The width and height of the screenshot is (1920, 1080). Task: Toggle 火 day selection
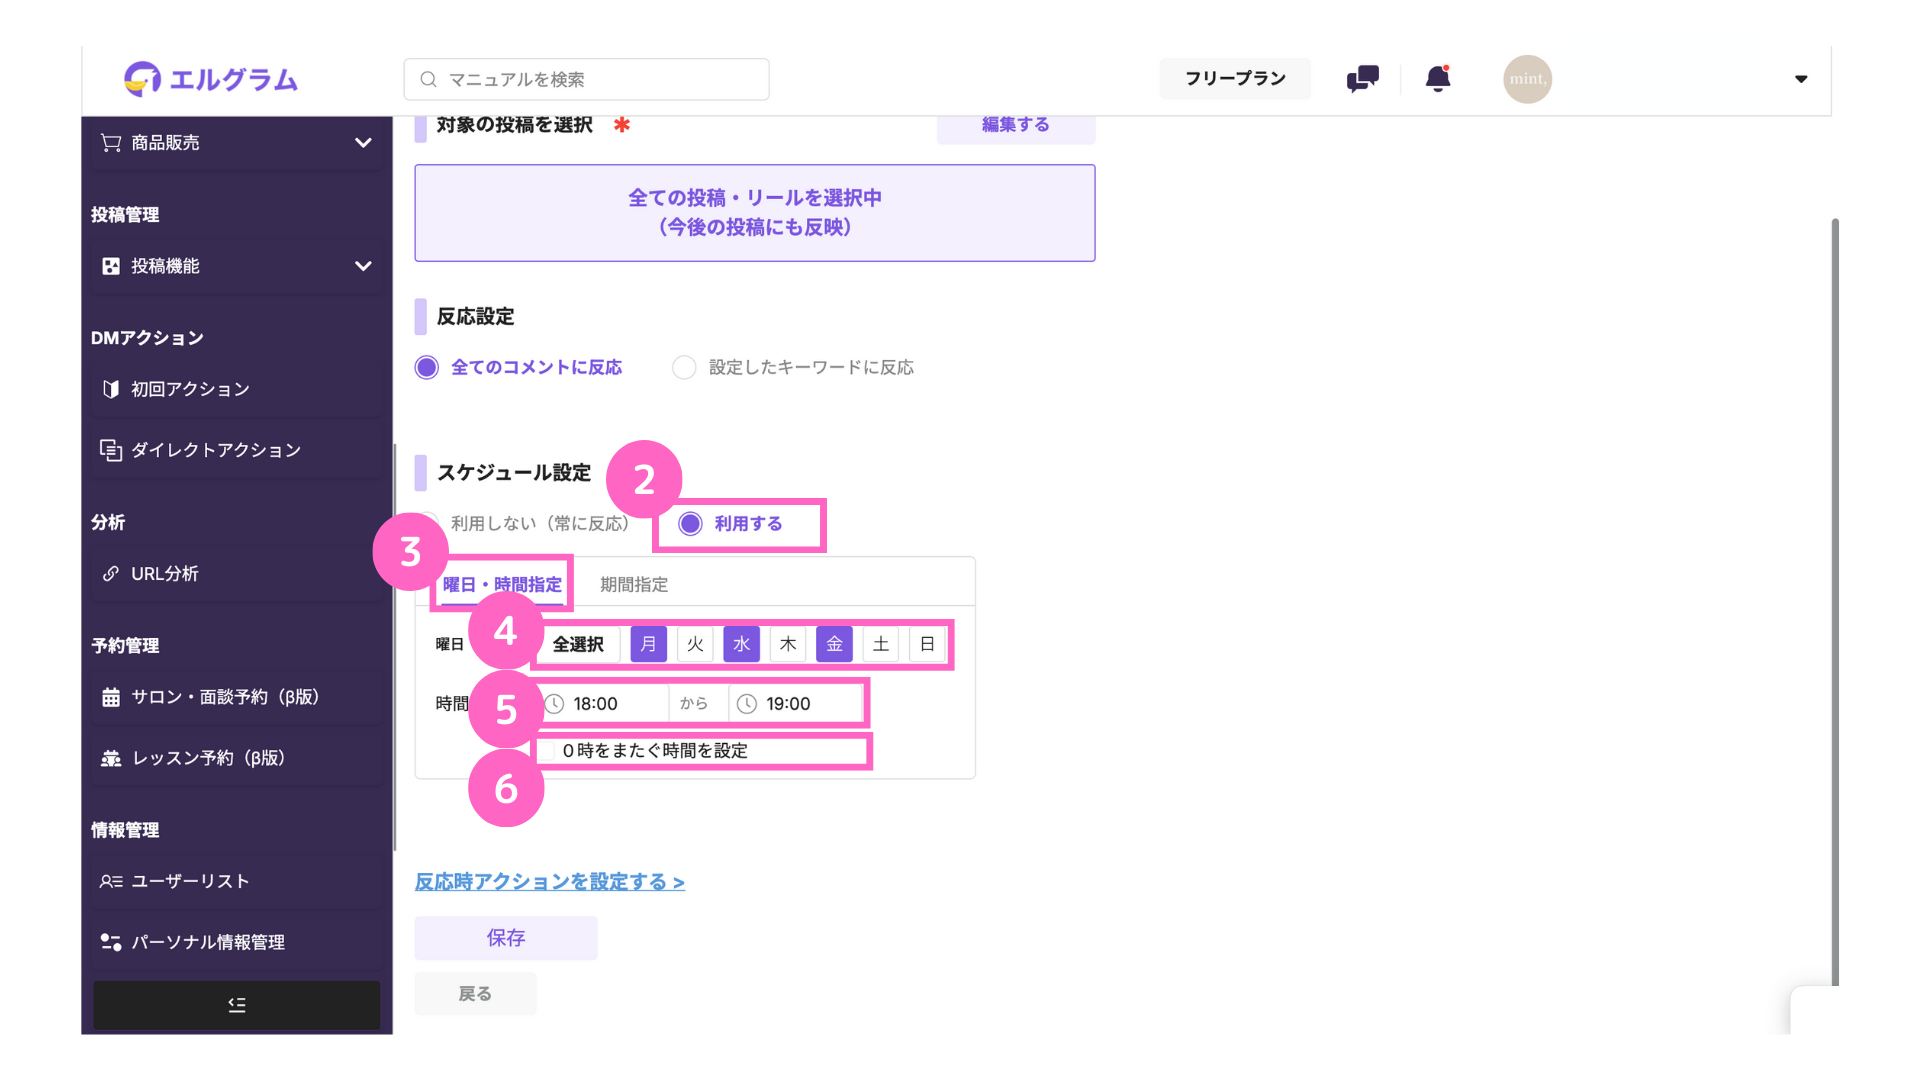coord(695,645)
